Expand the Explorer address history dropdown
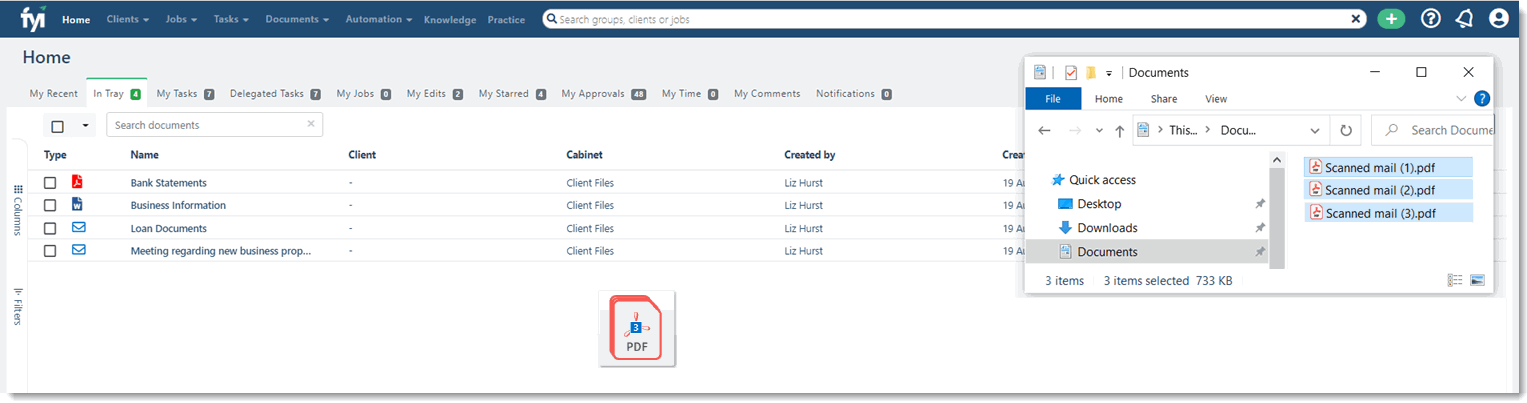1527x403 pixels. pyautogui.click(x=1314, y=130)
